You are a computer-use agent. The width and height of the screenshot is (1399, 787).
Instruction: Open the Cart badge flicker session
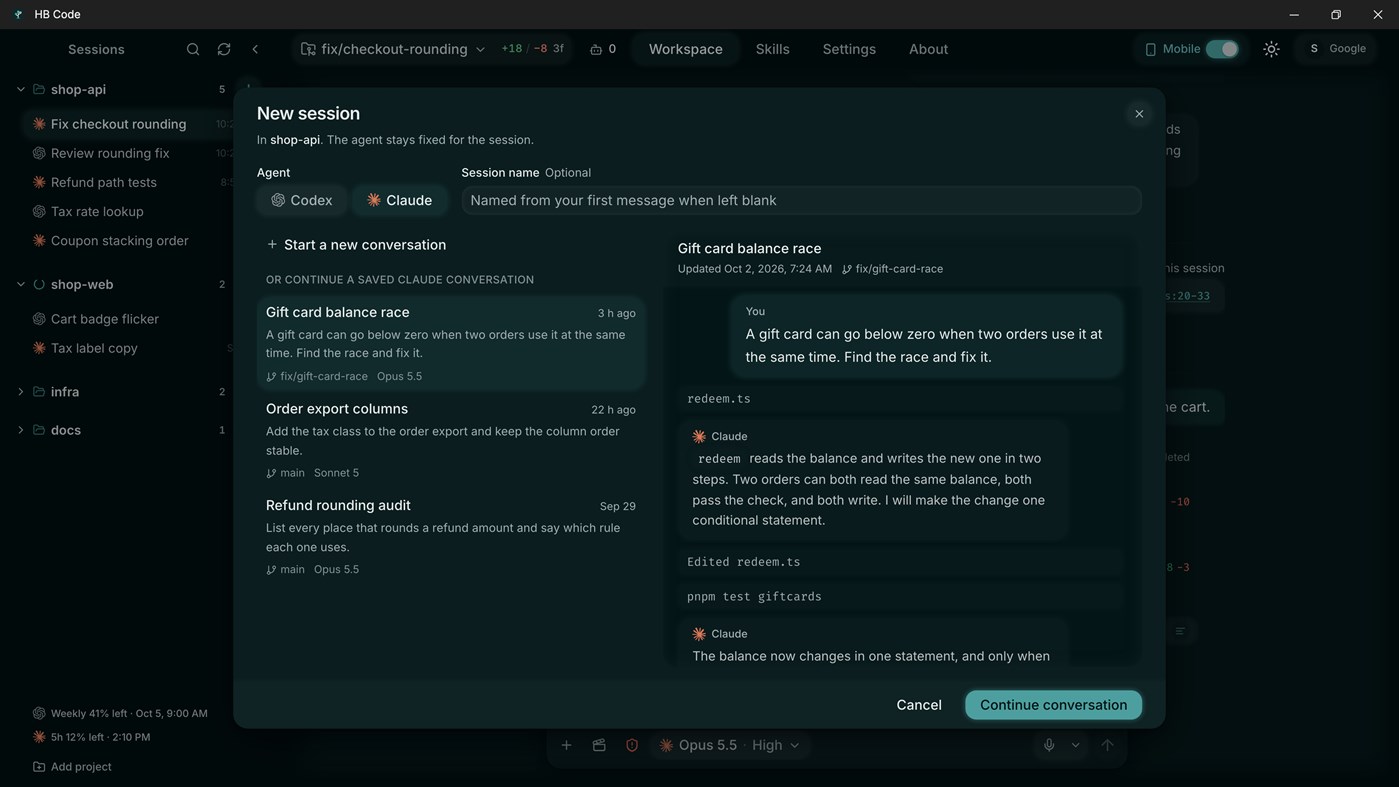[x=126, y=319]
